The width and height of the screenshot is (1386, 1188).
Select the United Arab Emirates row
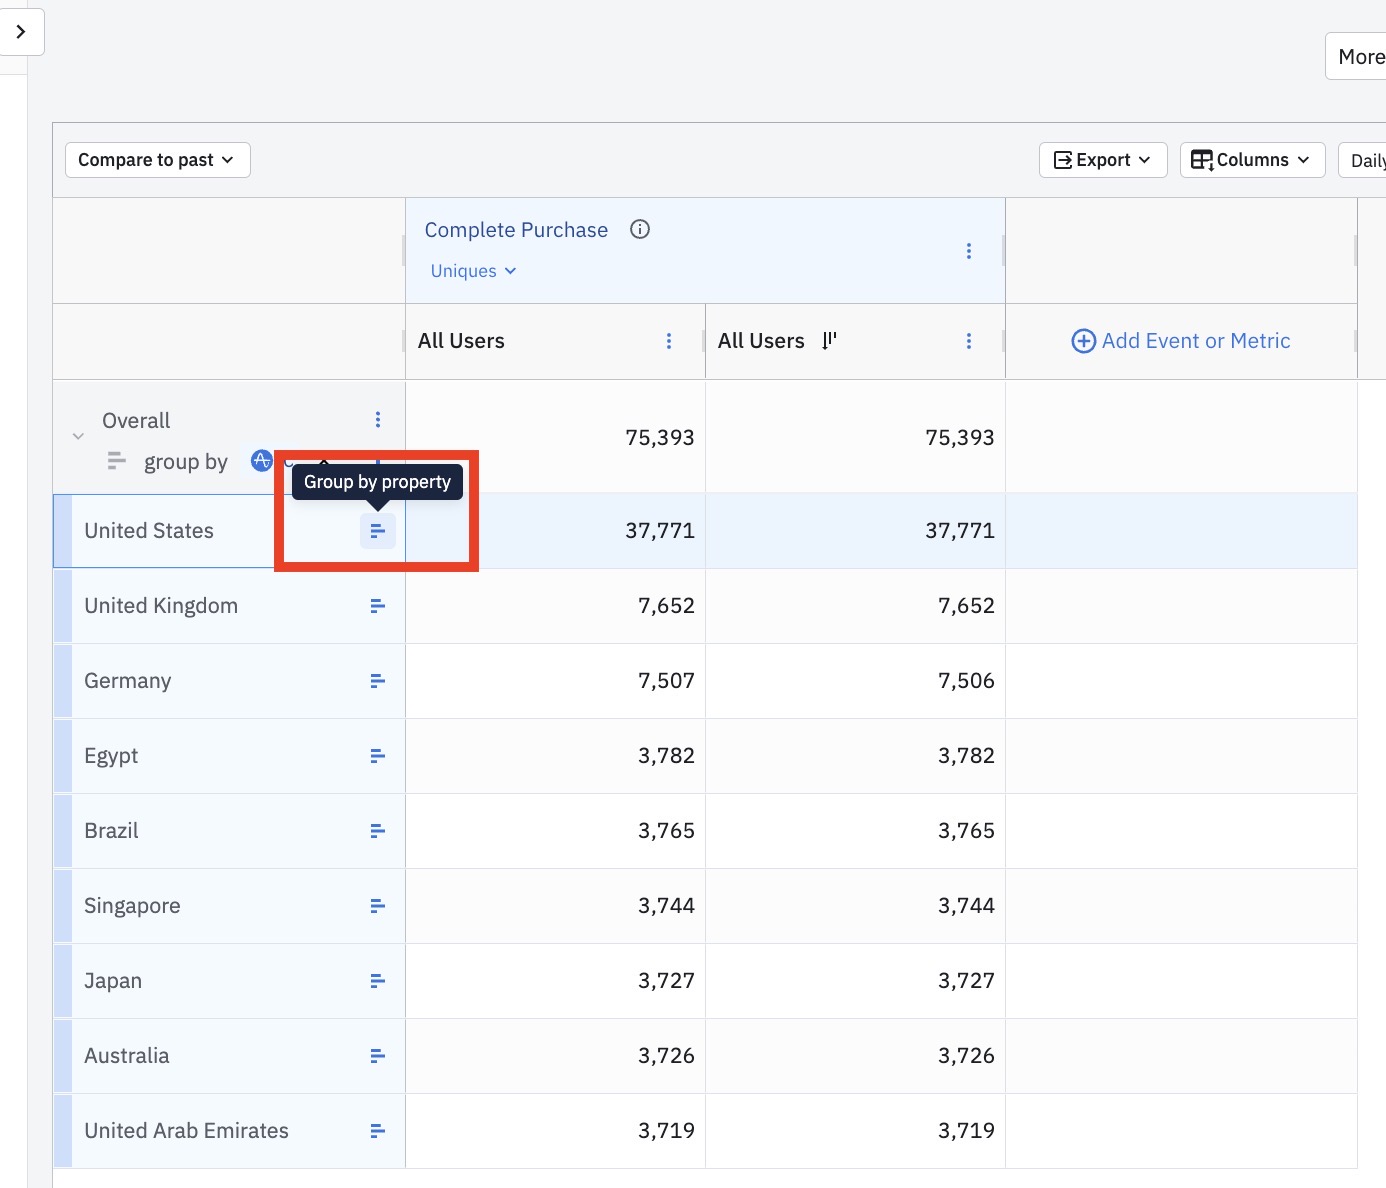tap(186, 1131)
